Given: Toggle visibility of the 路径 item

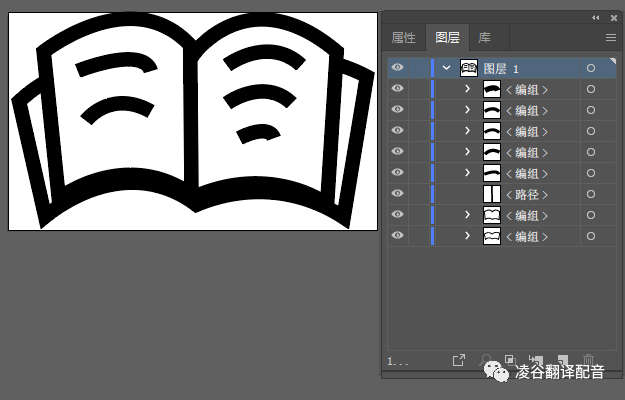Looking at the screenshot, I should click(x=398, y=194).
